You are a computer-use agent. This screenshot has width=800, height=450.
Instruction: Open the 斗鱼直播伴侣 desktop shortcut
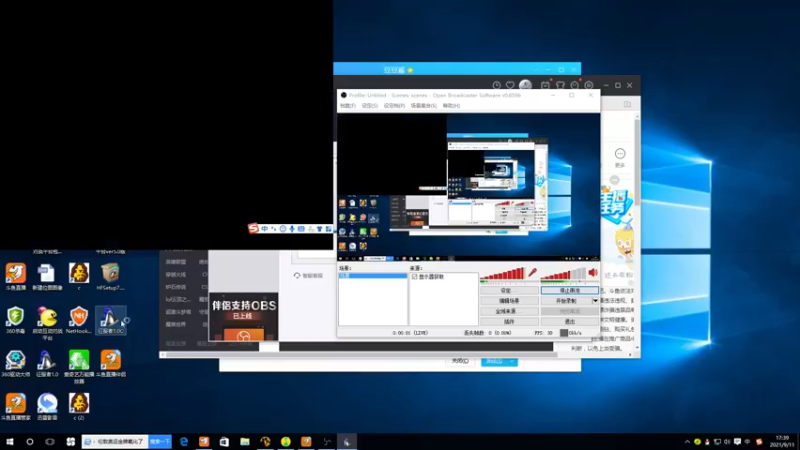[110, 363]
